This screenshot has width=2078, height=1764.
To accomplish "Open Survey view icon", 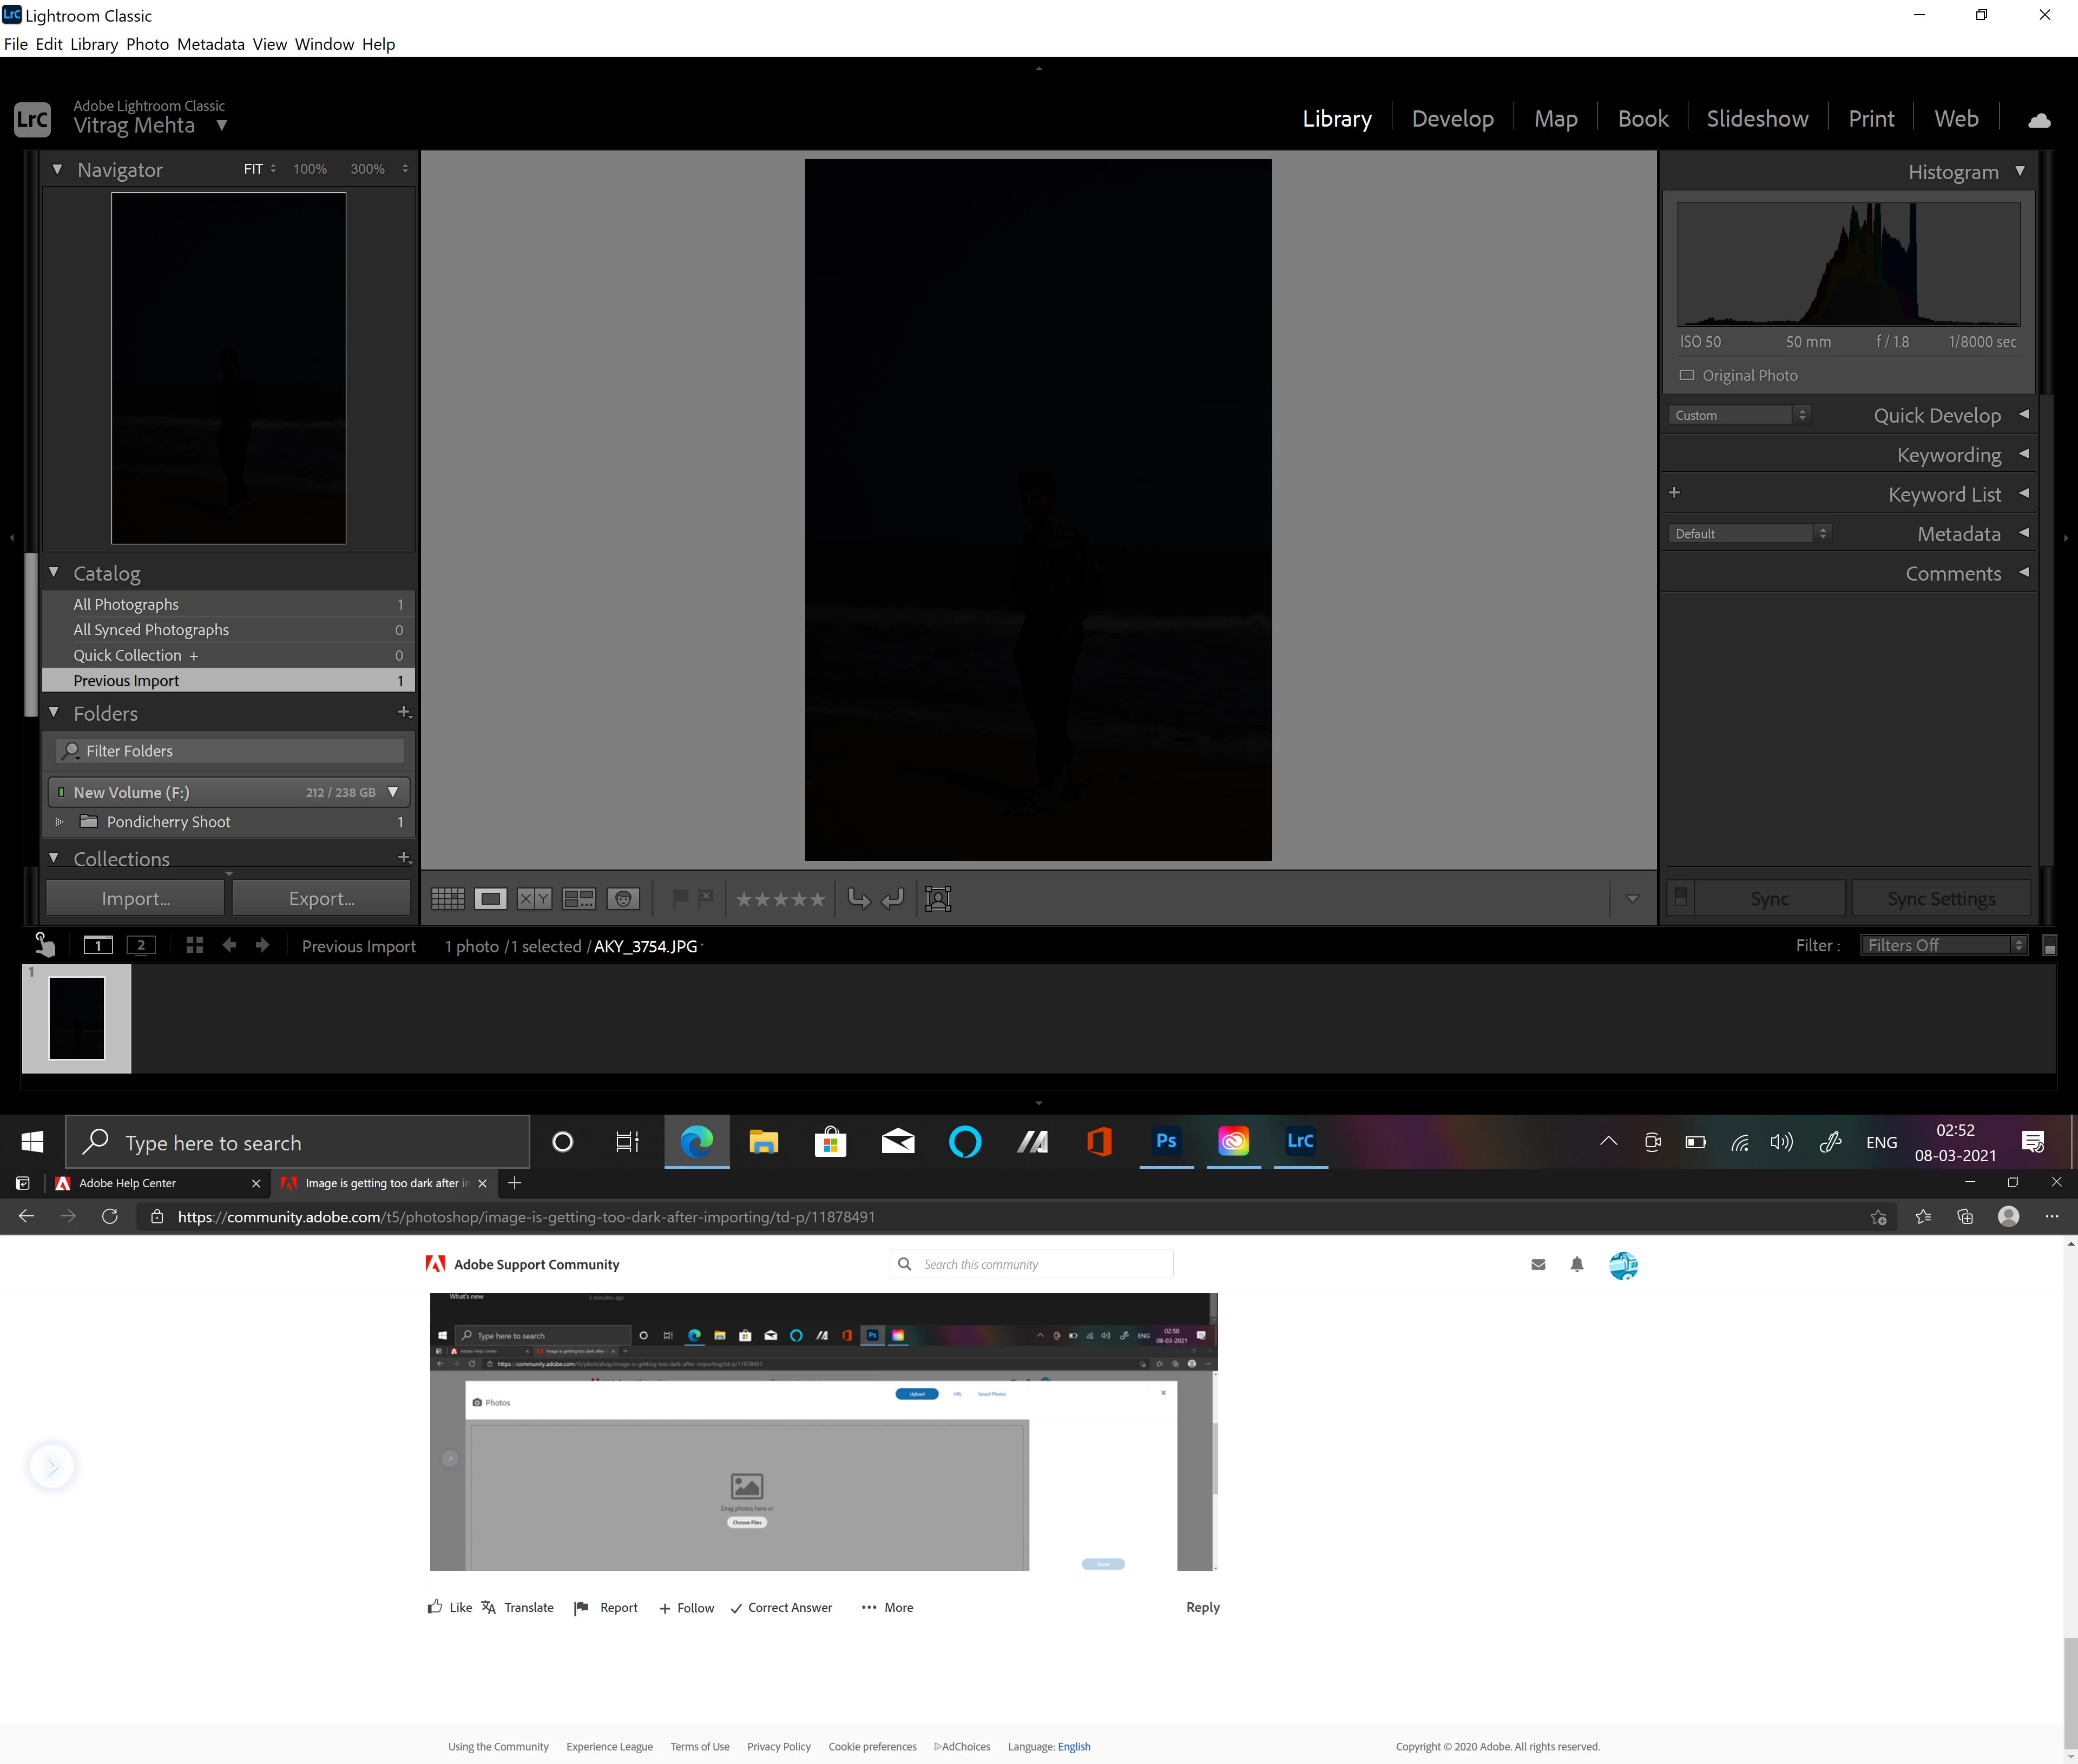I will point(578,898).
